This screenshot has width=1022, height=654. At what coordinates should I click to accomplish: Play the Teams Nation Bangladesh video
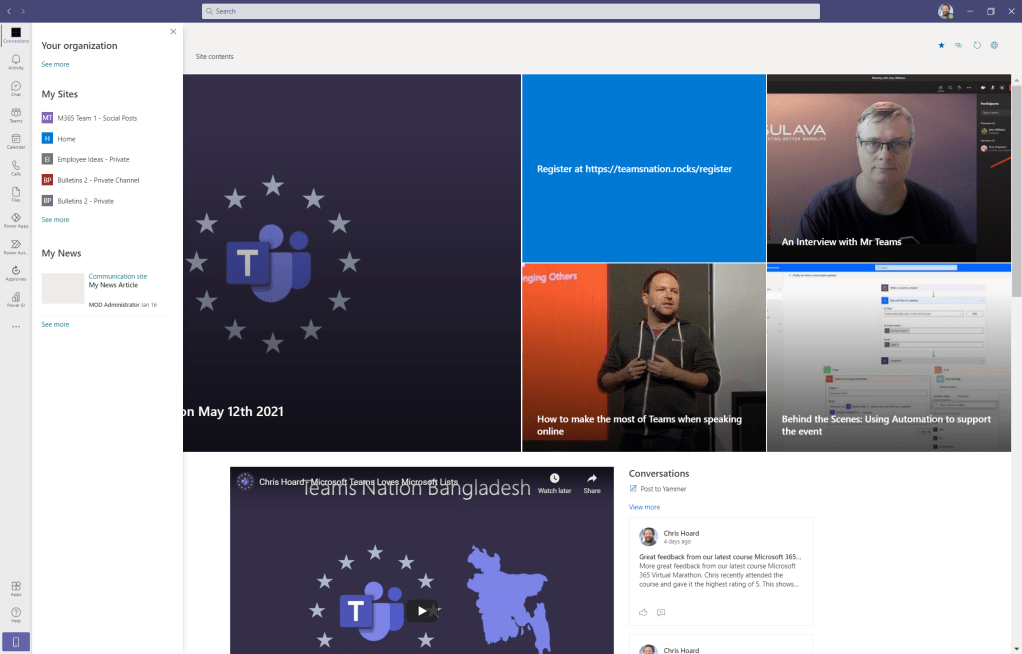(422, 610)
